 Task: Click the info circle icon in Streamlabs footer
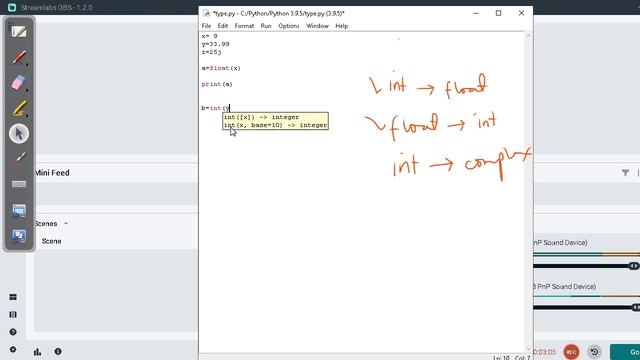pos(58,351)
